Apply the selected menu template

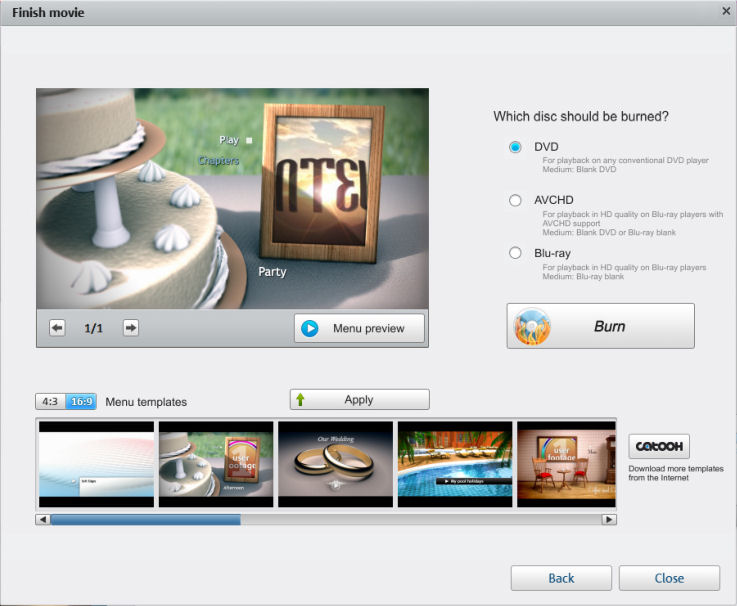pos(359,400)
